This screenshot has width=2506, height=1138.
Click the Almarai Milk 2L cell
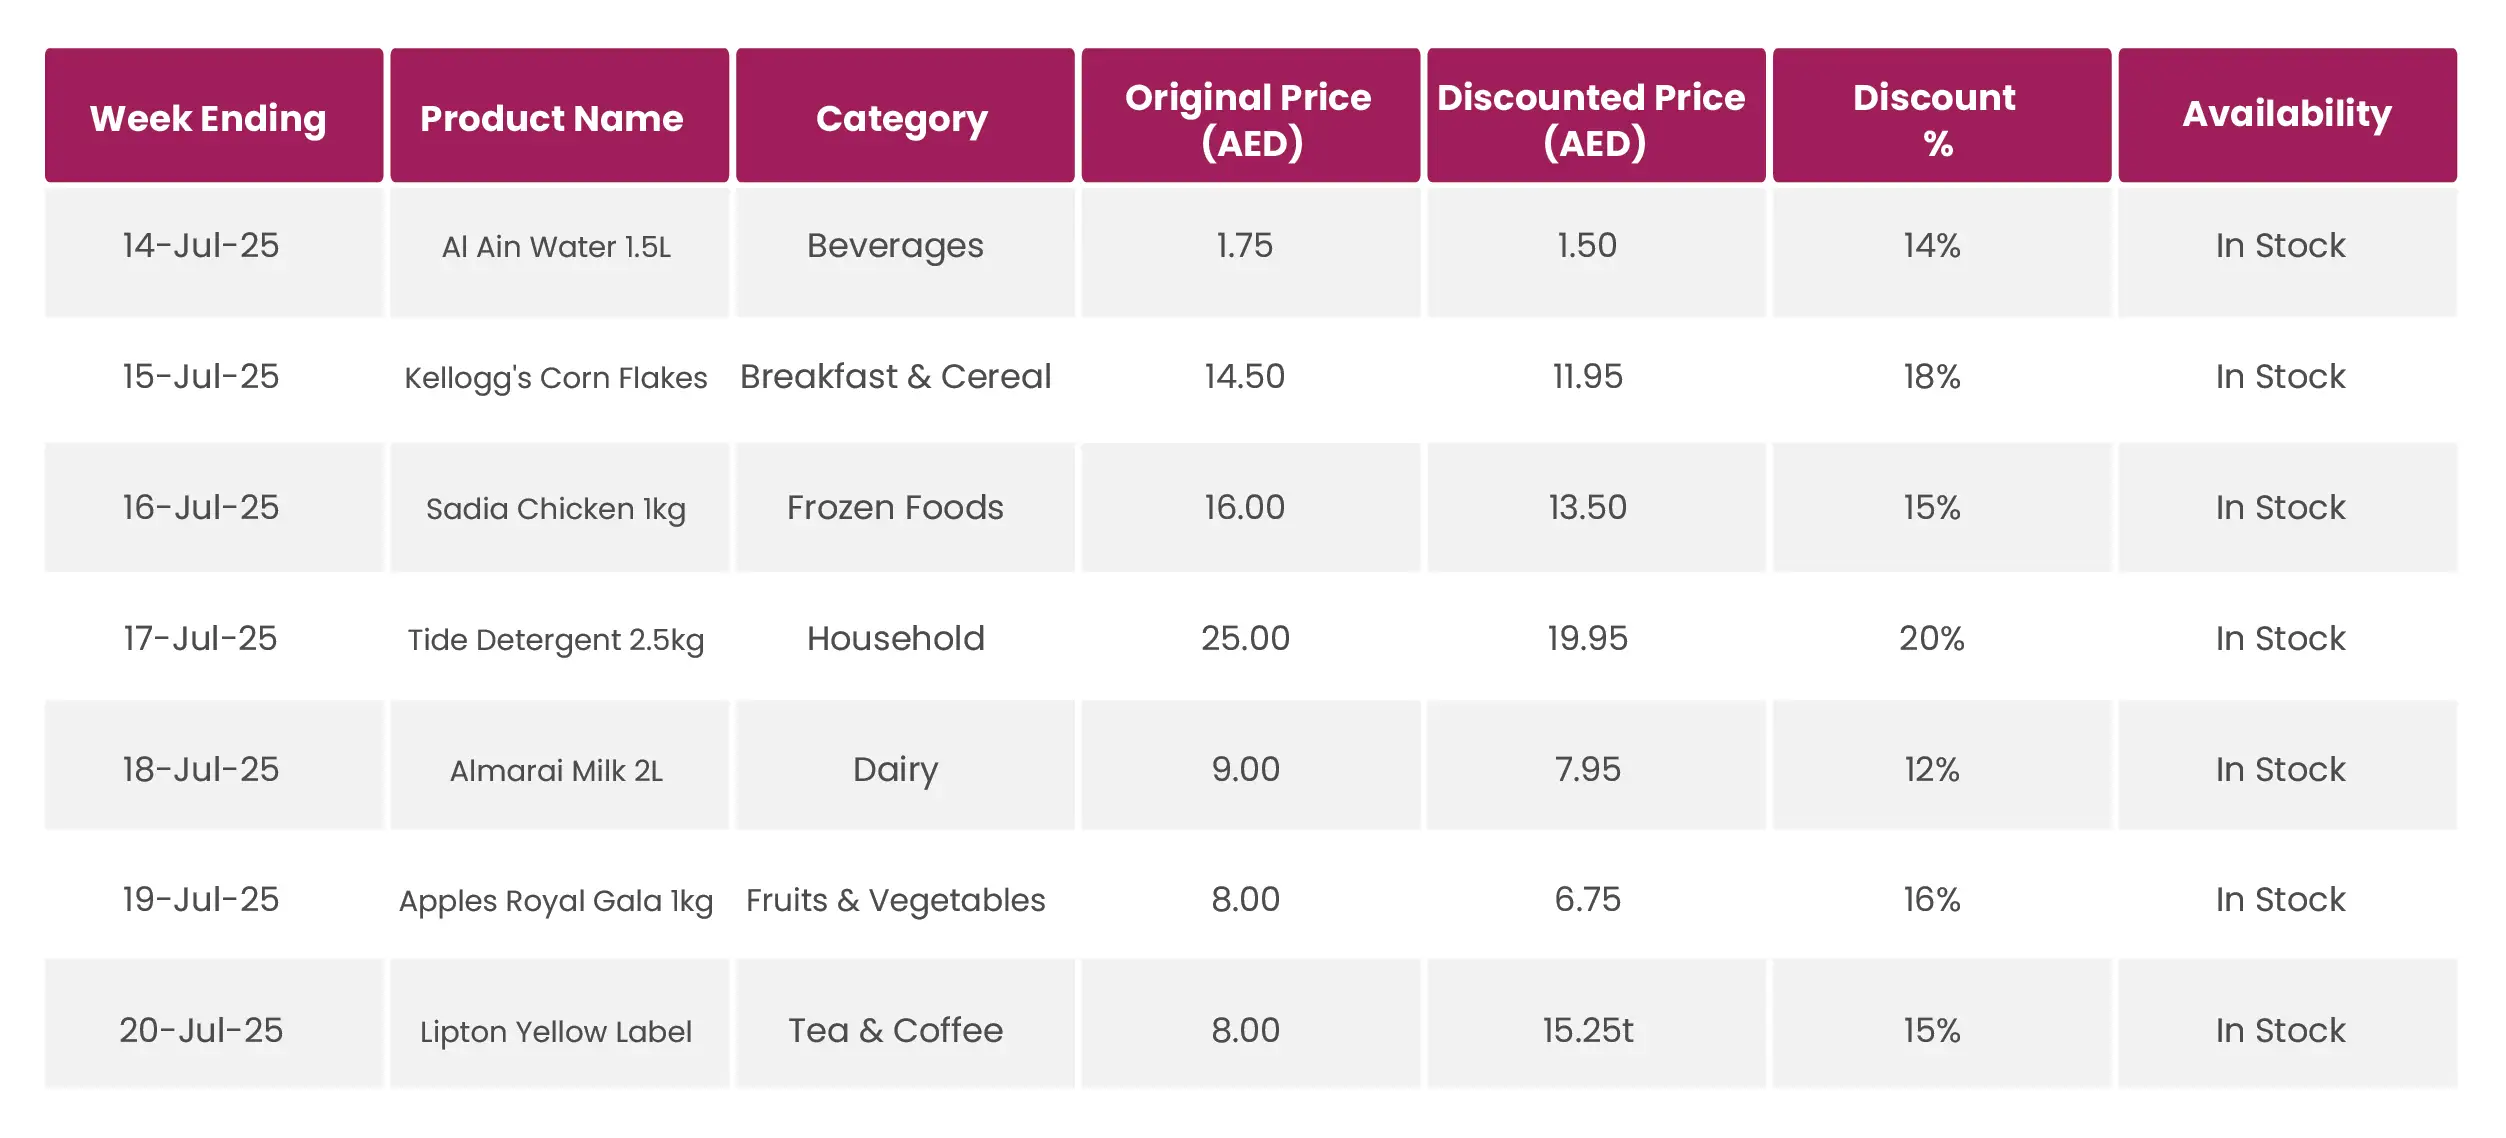556,770
